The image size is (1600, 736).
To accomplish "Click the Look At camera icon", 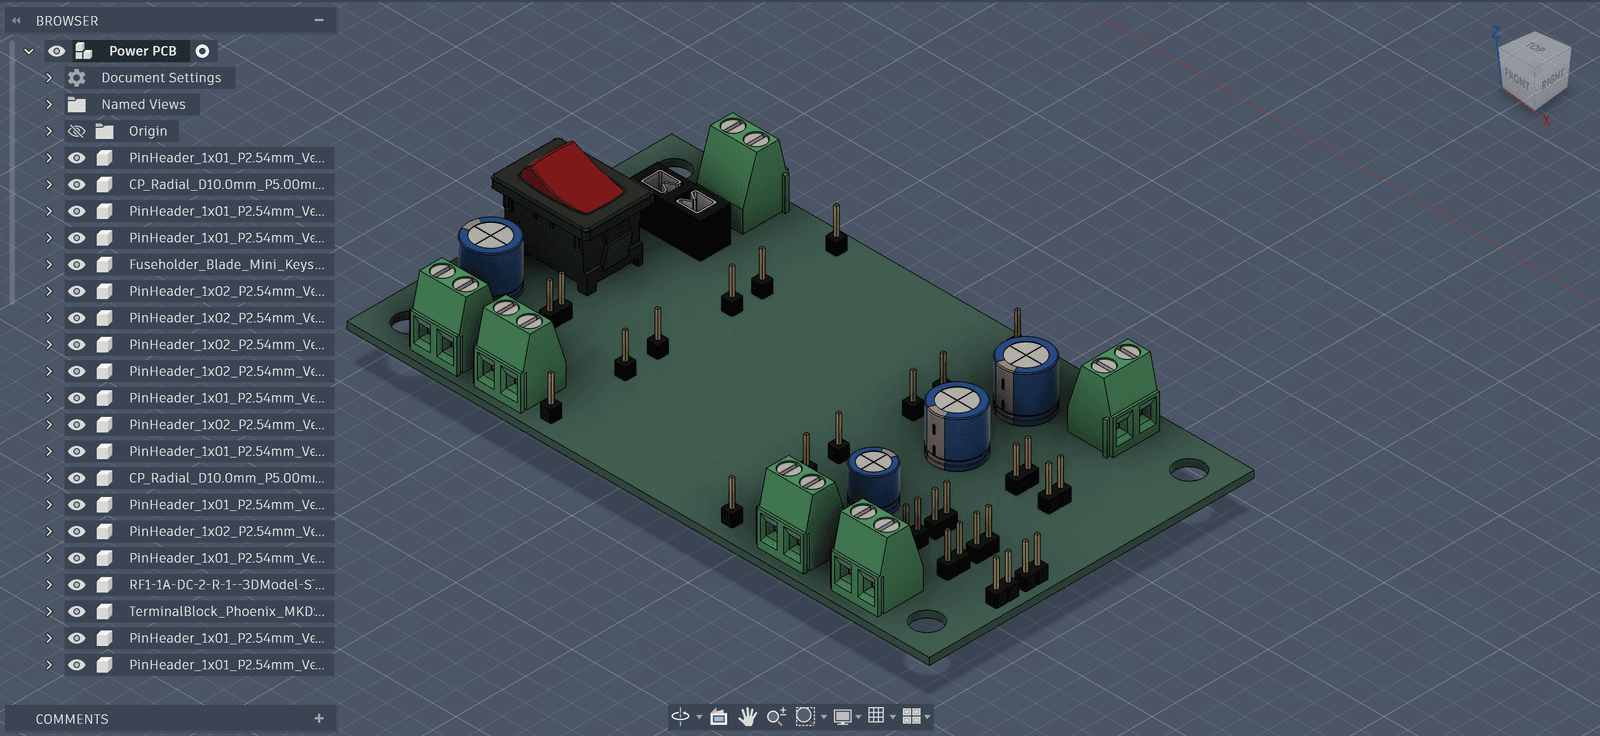I will pyautogui.click(x=718, y=716).
